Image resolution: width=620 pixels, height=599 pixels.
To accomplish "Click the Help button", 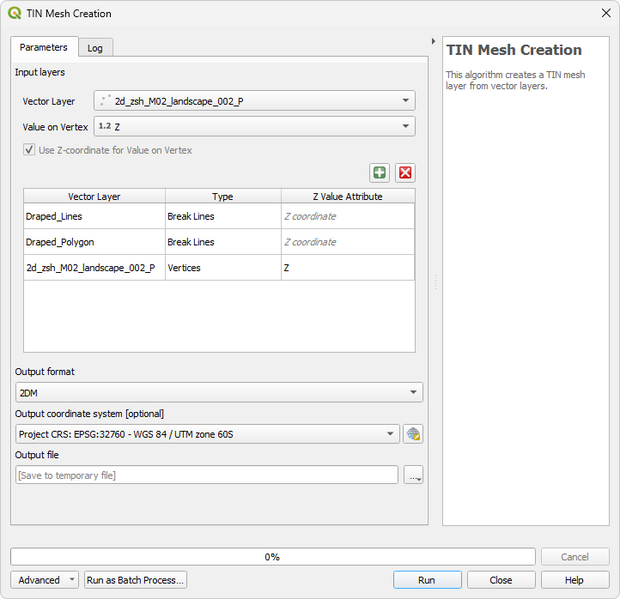I will pyautogui.click(x=574, y=580).
